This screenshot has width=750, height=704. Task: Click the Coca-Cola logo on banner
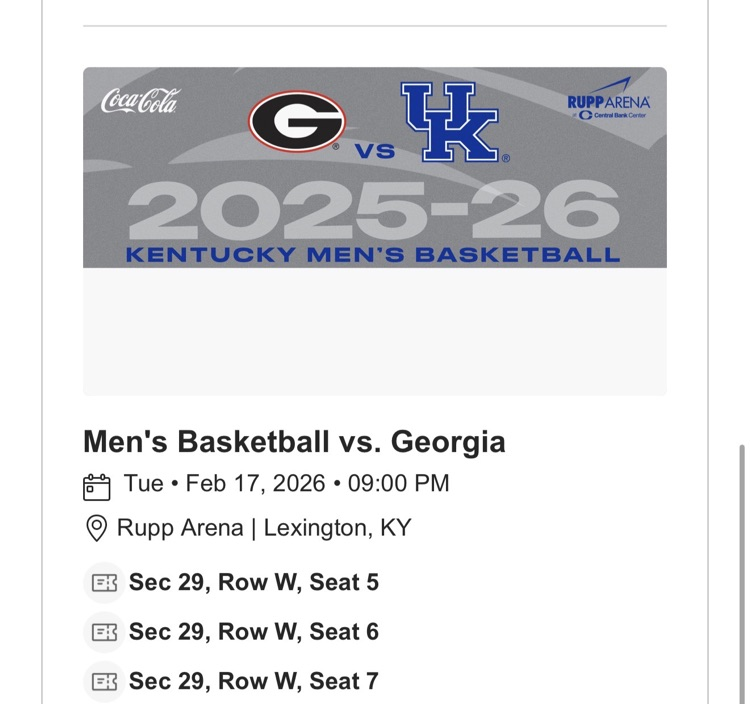(140, 101)
